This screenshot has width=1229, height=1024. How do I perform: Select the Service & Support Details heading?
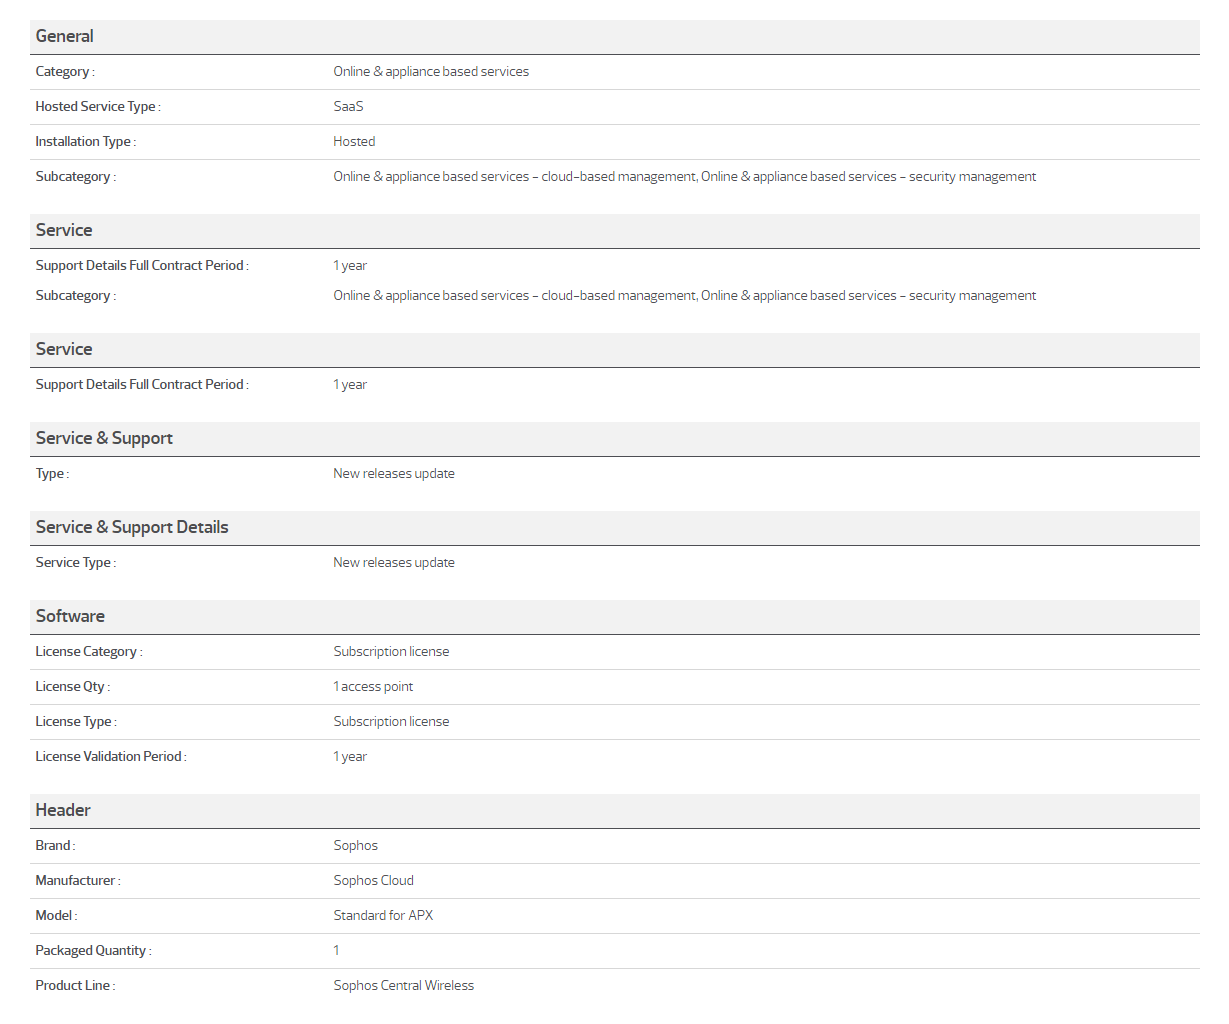(132, 527)
